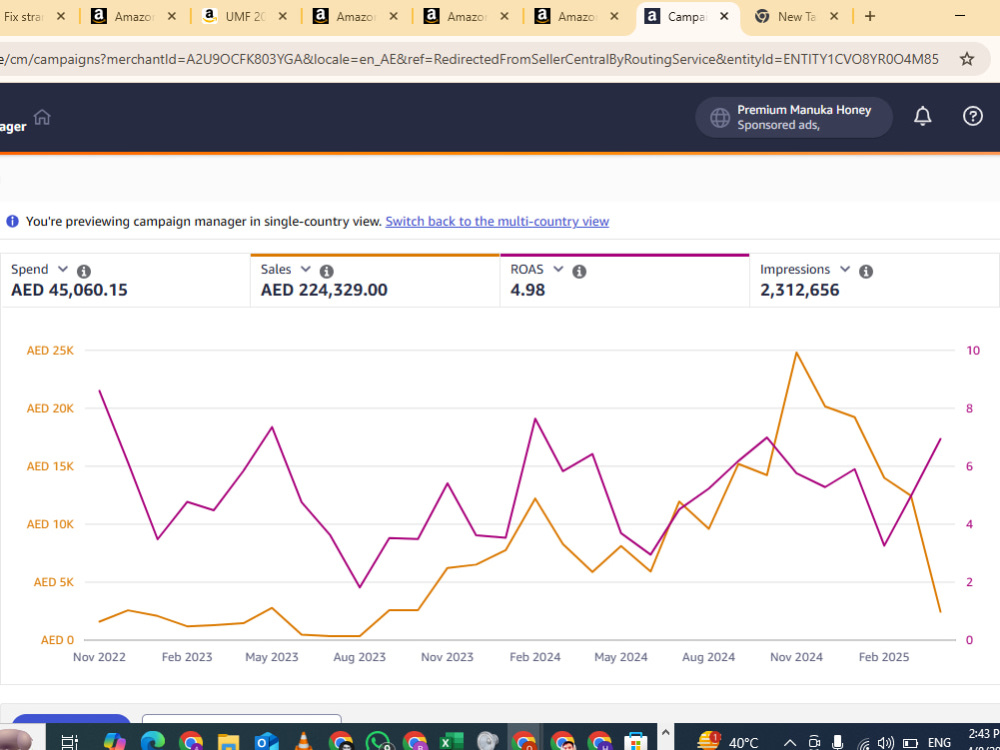Open File Explorer from the taskbar
Viewport: 1000px width, 750px height.
point(228,741)
